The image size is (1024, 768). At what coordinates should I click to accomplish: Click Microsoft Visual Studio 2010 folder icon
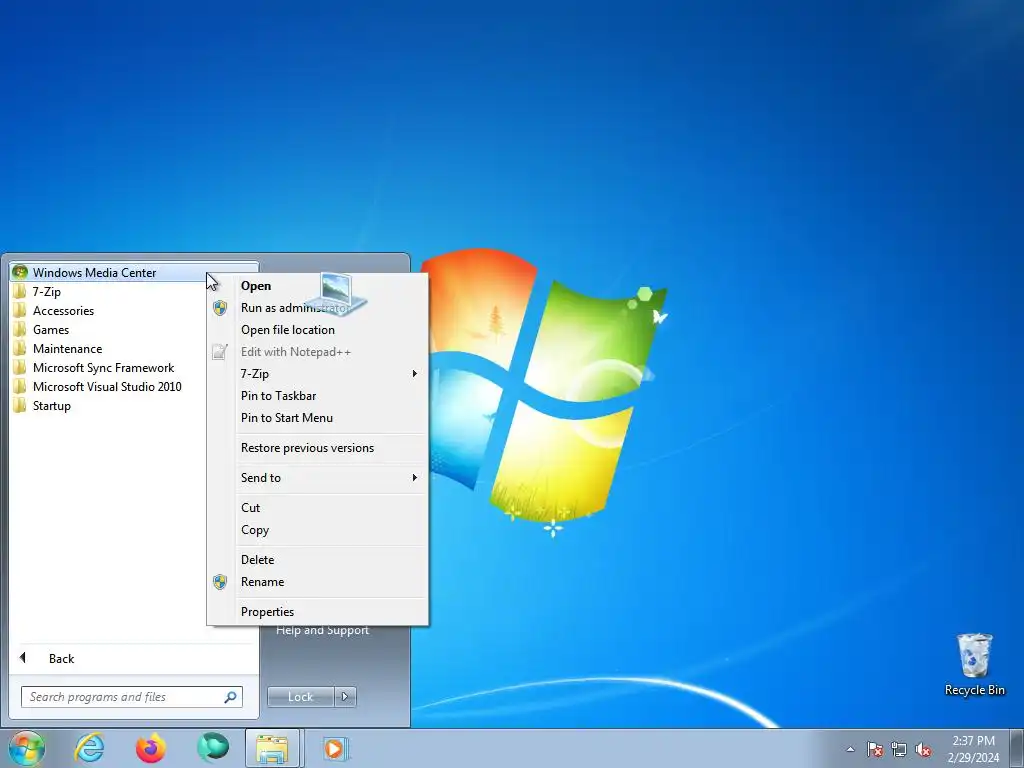pyautogui.click(x=20, y=386)
